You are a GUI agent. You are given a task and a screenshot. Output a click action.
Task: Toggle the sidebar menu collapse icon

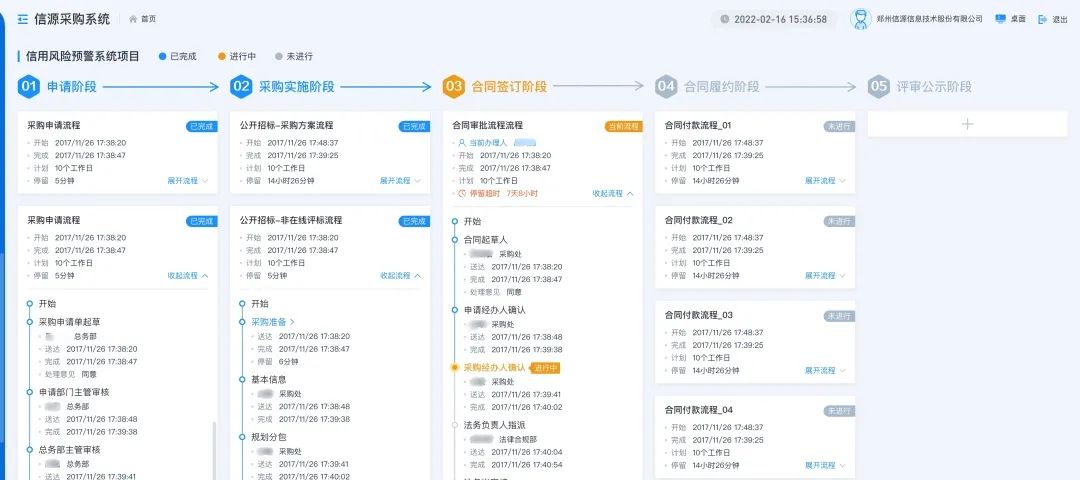(x=23, y=19)
